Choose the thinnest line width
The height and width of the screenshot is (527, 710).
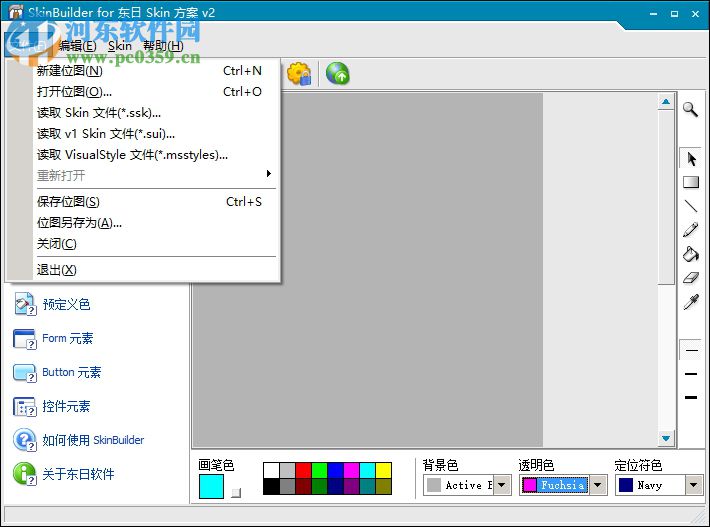[691, 350]
